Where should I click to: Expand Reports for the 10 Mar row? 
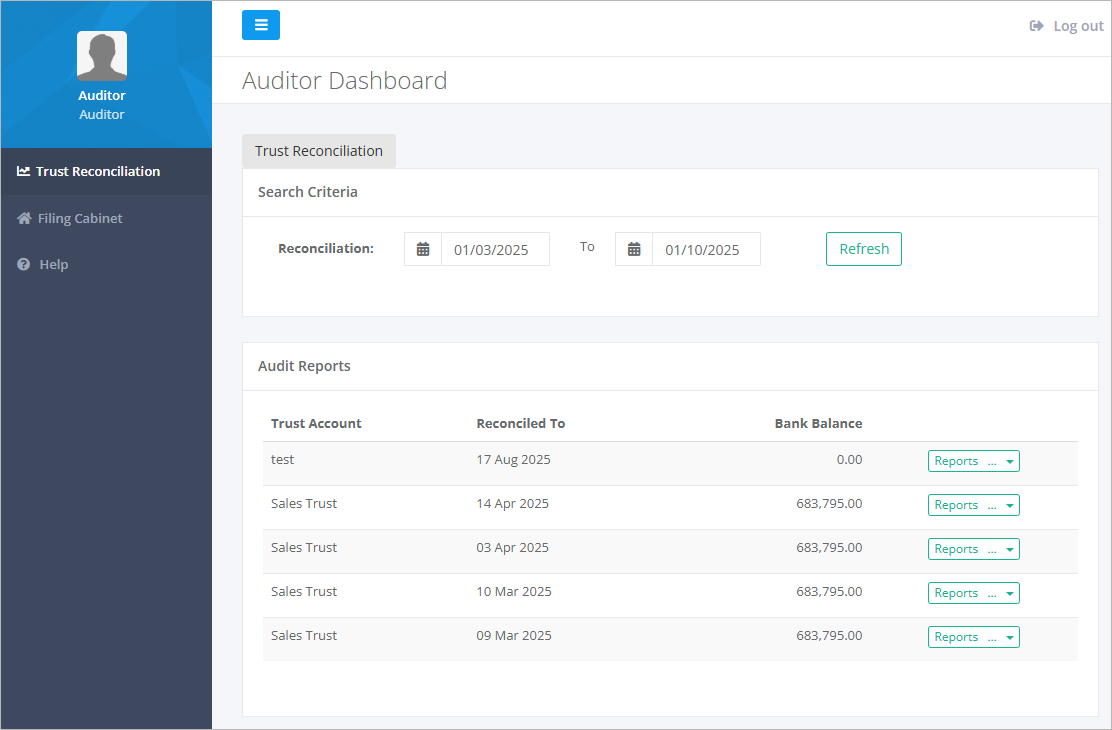click(973, 592)
